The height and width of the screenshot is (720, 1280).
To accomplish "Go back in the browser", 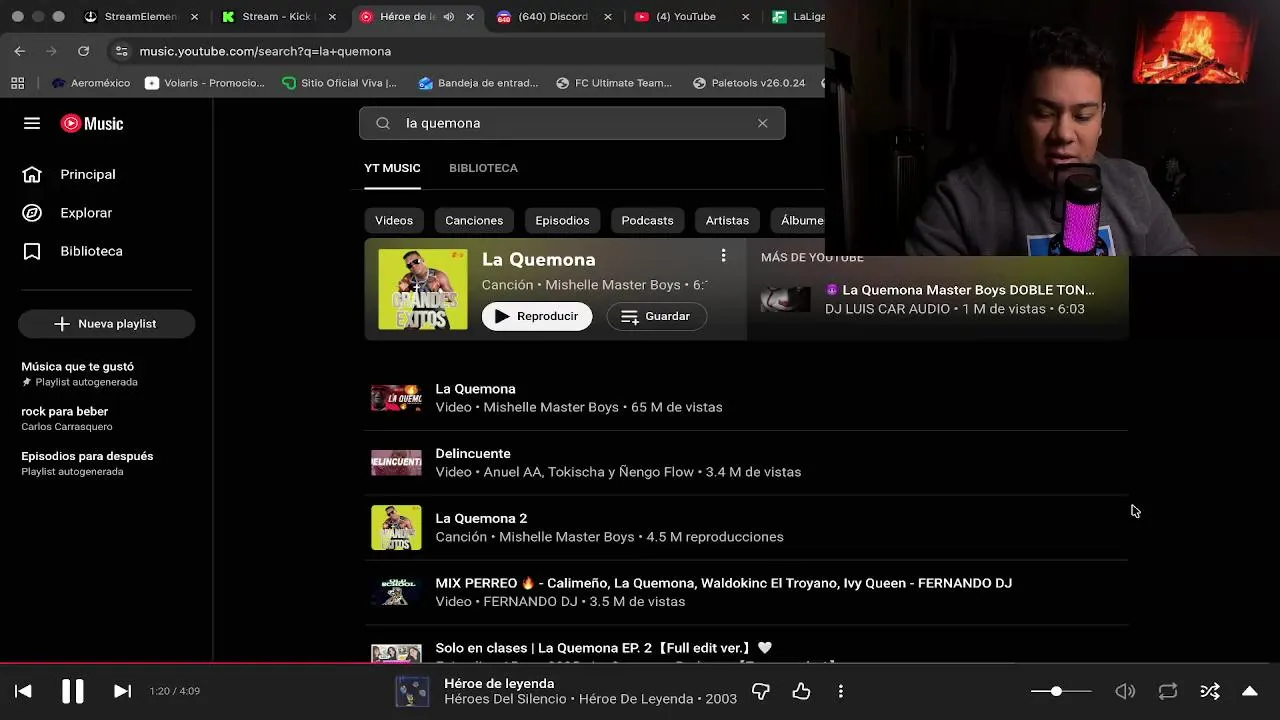I will coord(20,51).
